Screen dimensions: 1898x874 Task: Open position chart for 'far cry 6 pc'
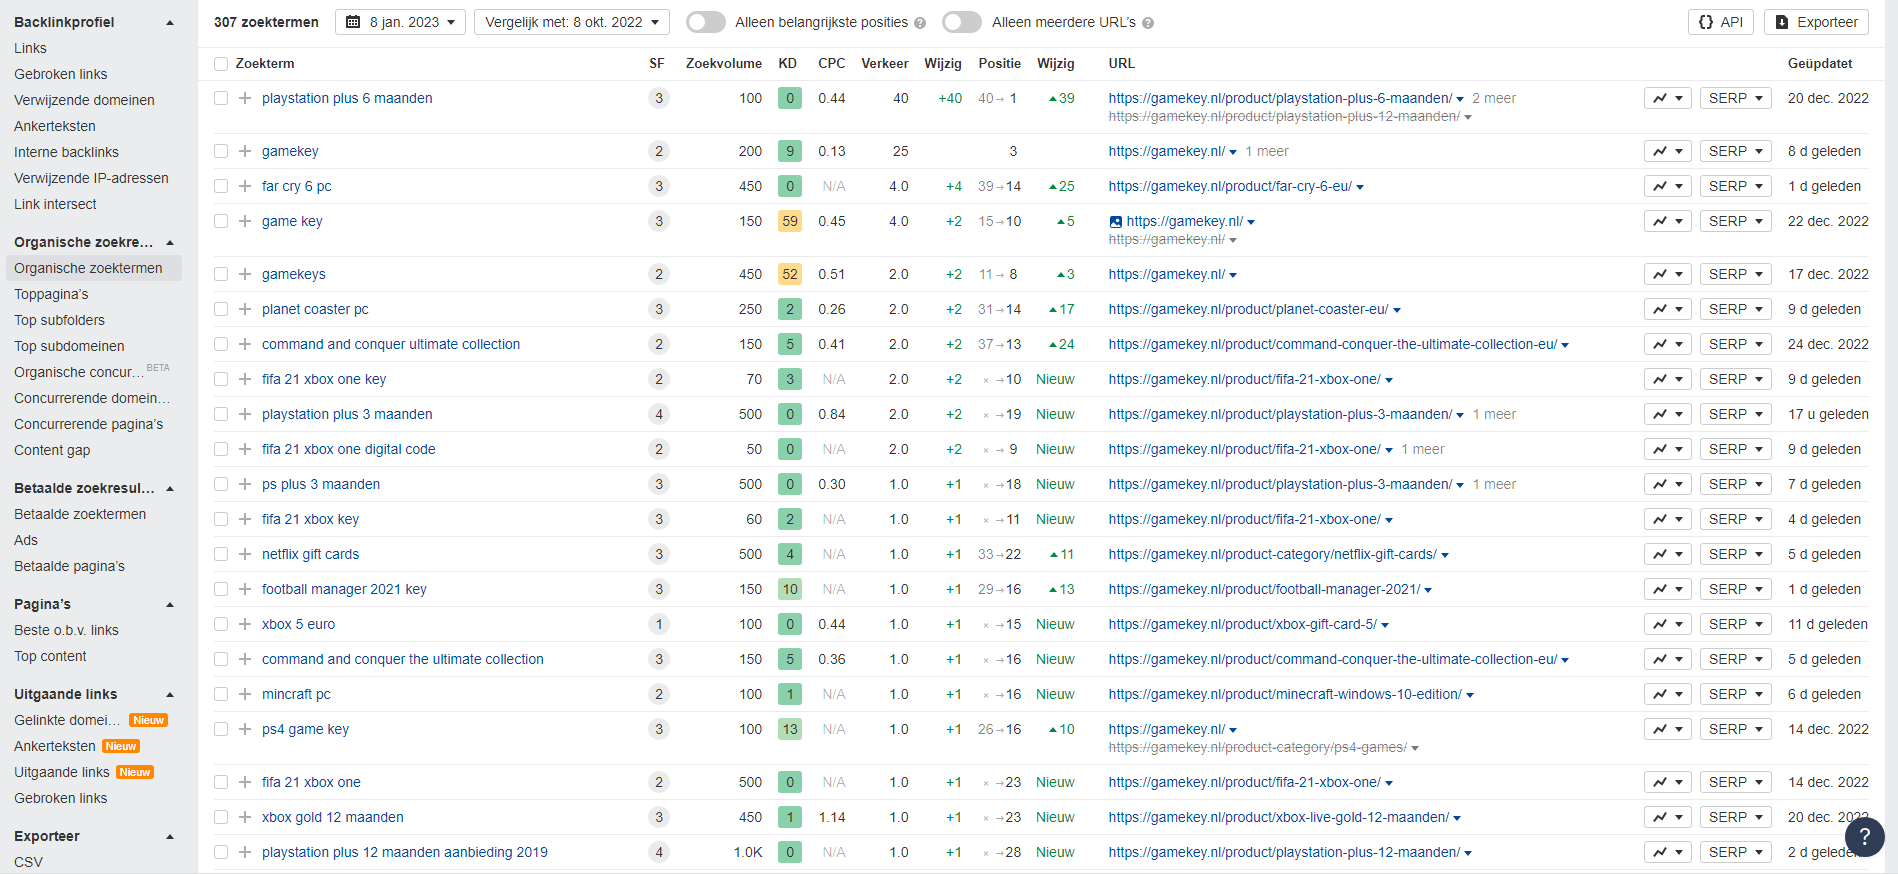[x=1667, y=186]
